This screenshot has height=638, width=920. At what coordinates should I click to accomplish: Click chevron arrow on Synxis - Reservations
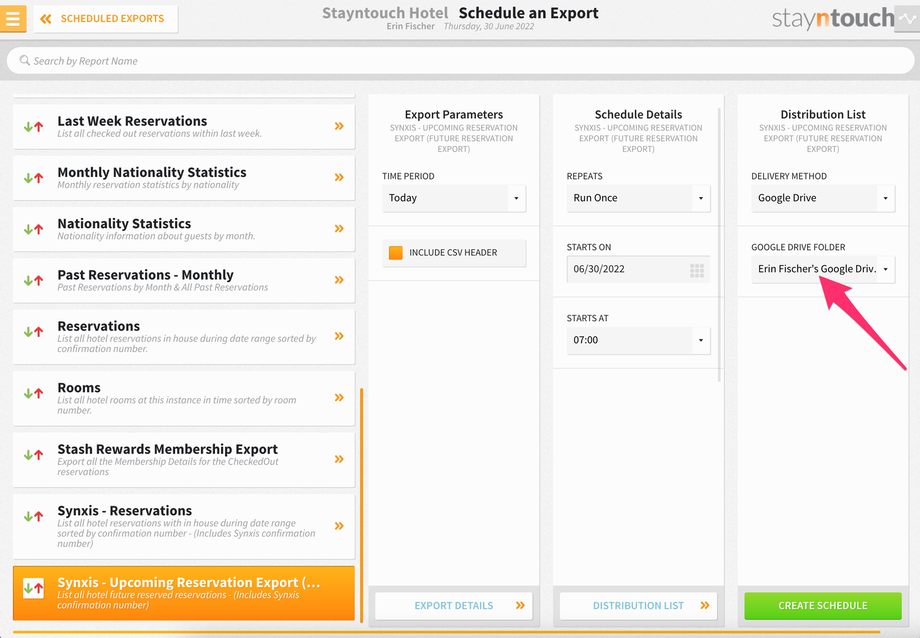(339, 526)
